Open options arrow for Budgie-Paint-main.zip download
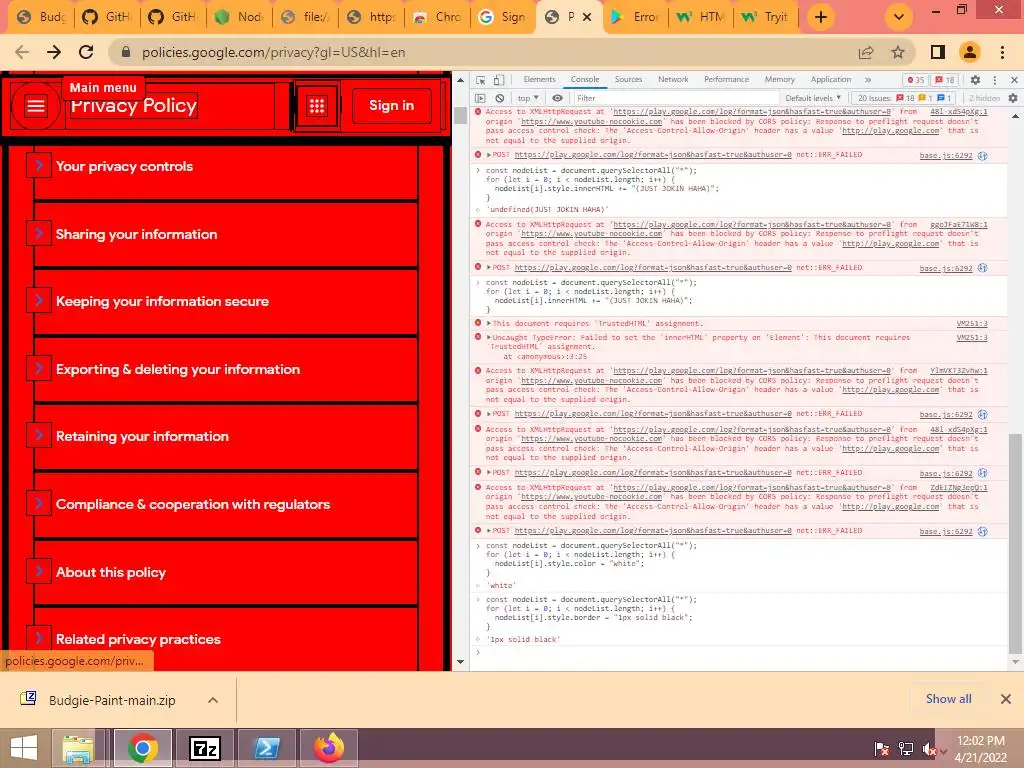Screen dimensions: 1024x768 (213, 700)
